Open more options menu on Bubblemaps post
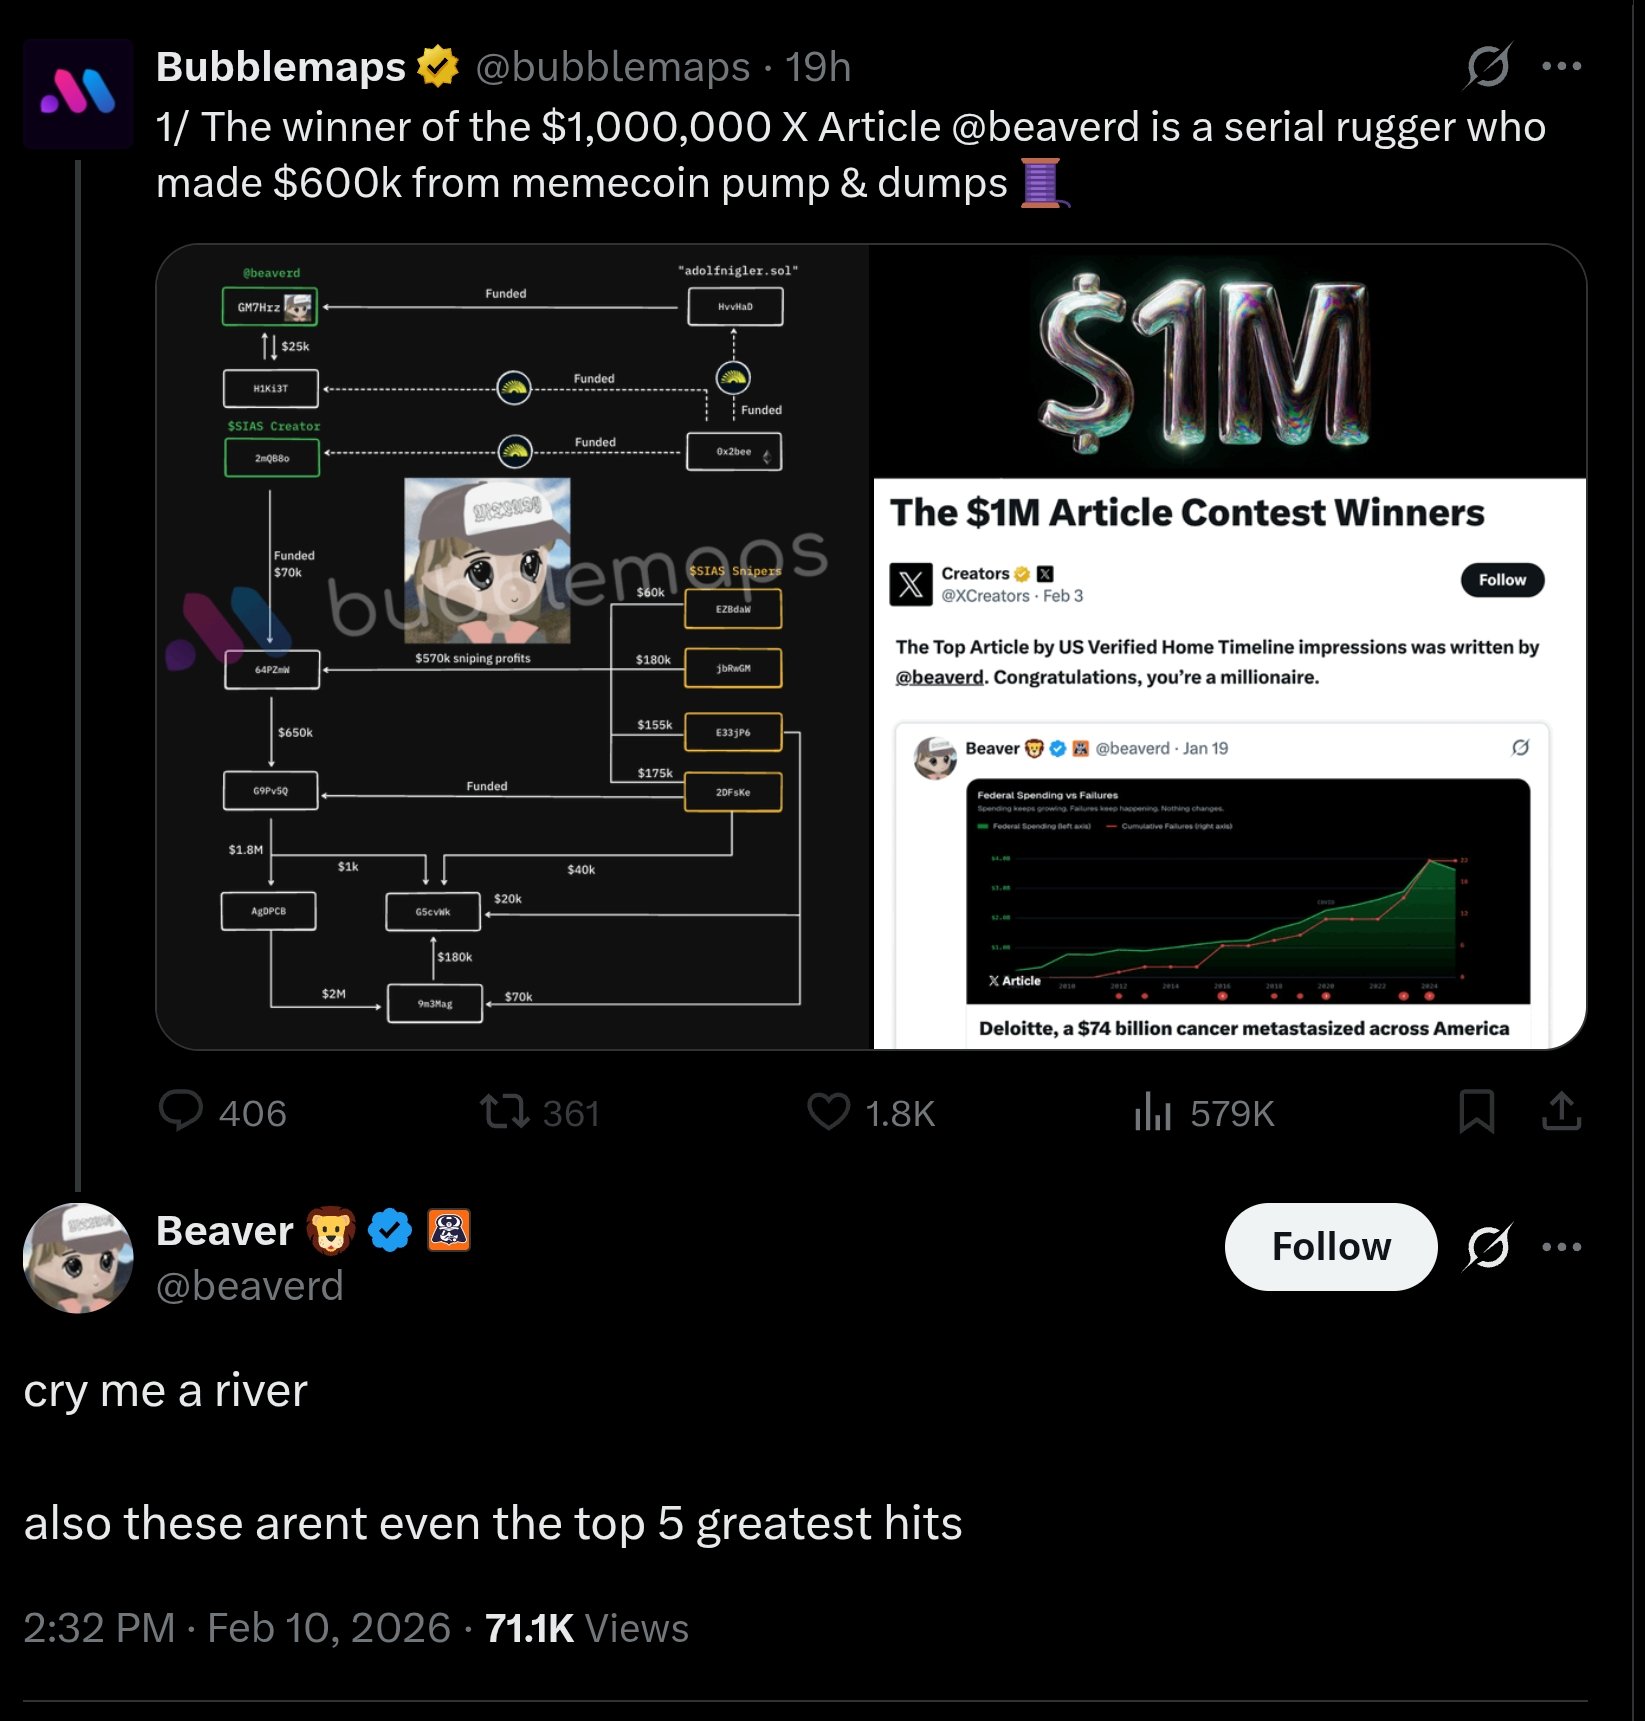1645x1721 pixels. click(1561, 67)
